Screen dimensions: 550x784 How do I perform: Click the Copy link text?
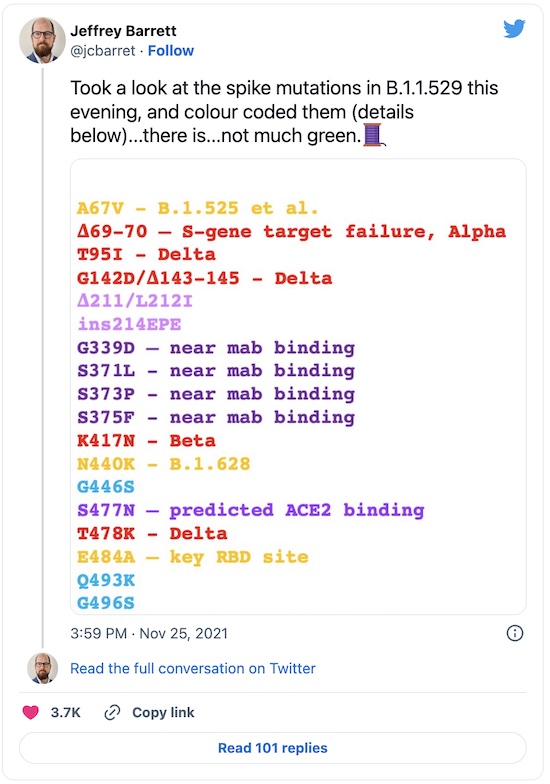163,712
